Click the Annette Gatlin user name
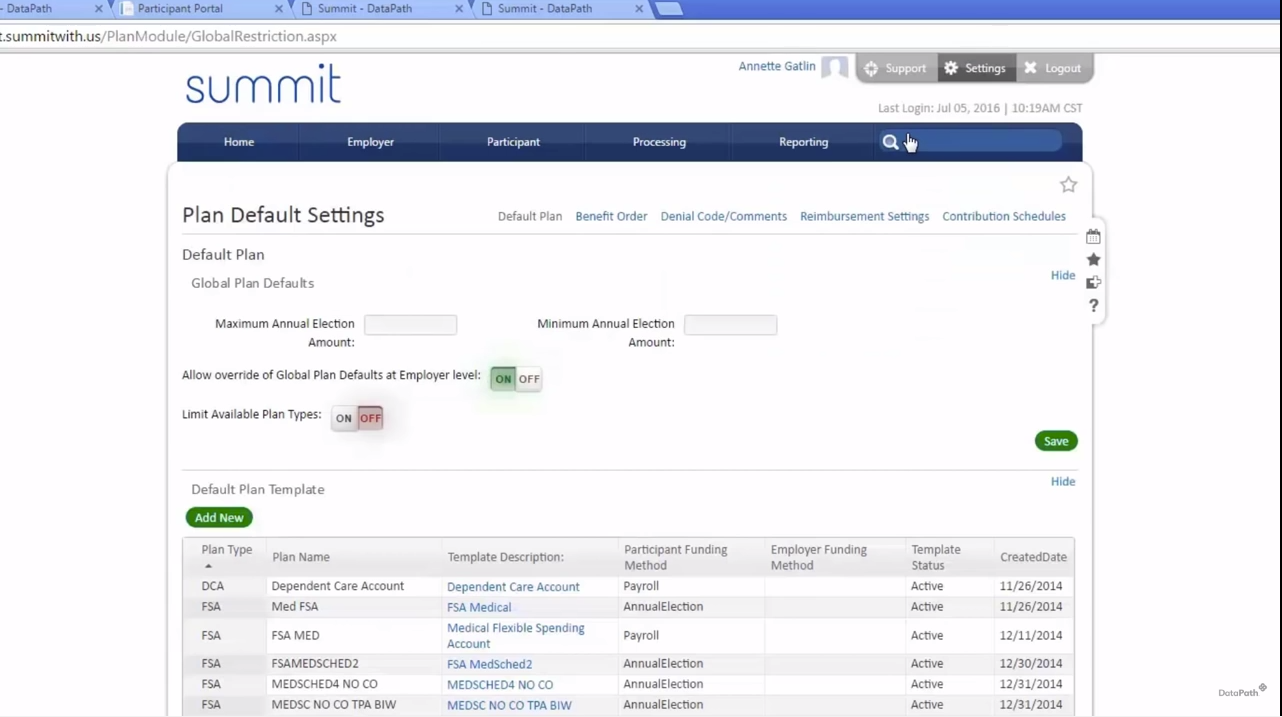The height and width of the screenshot is (717, 1282). coord(777,66)
